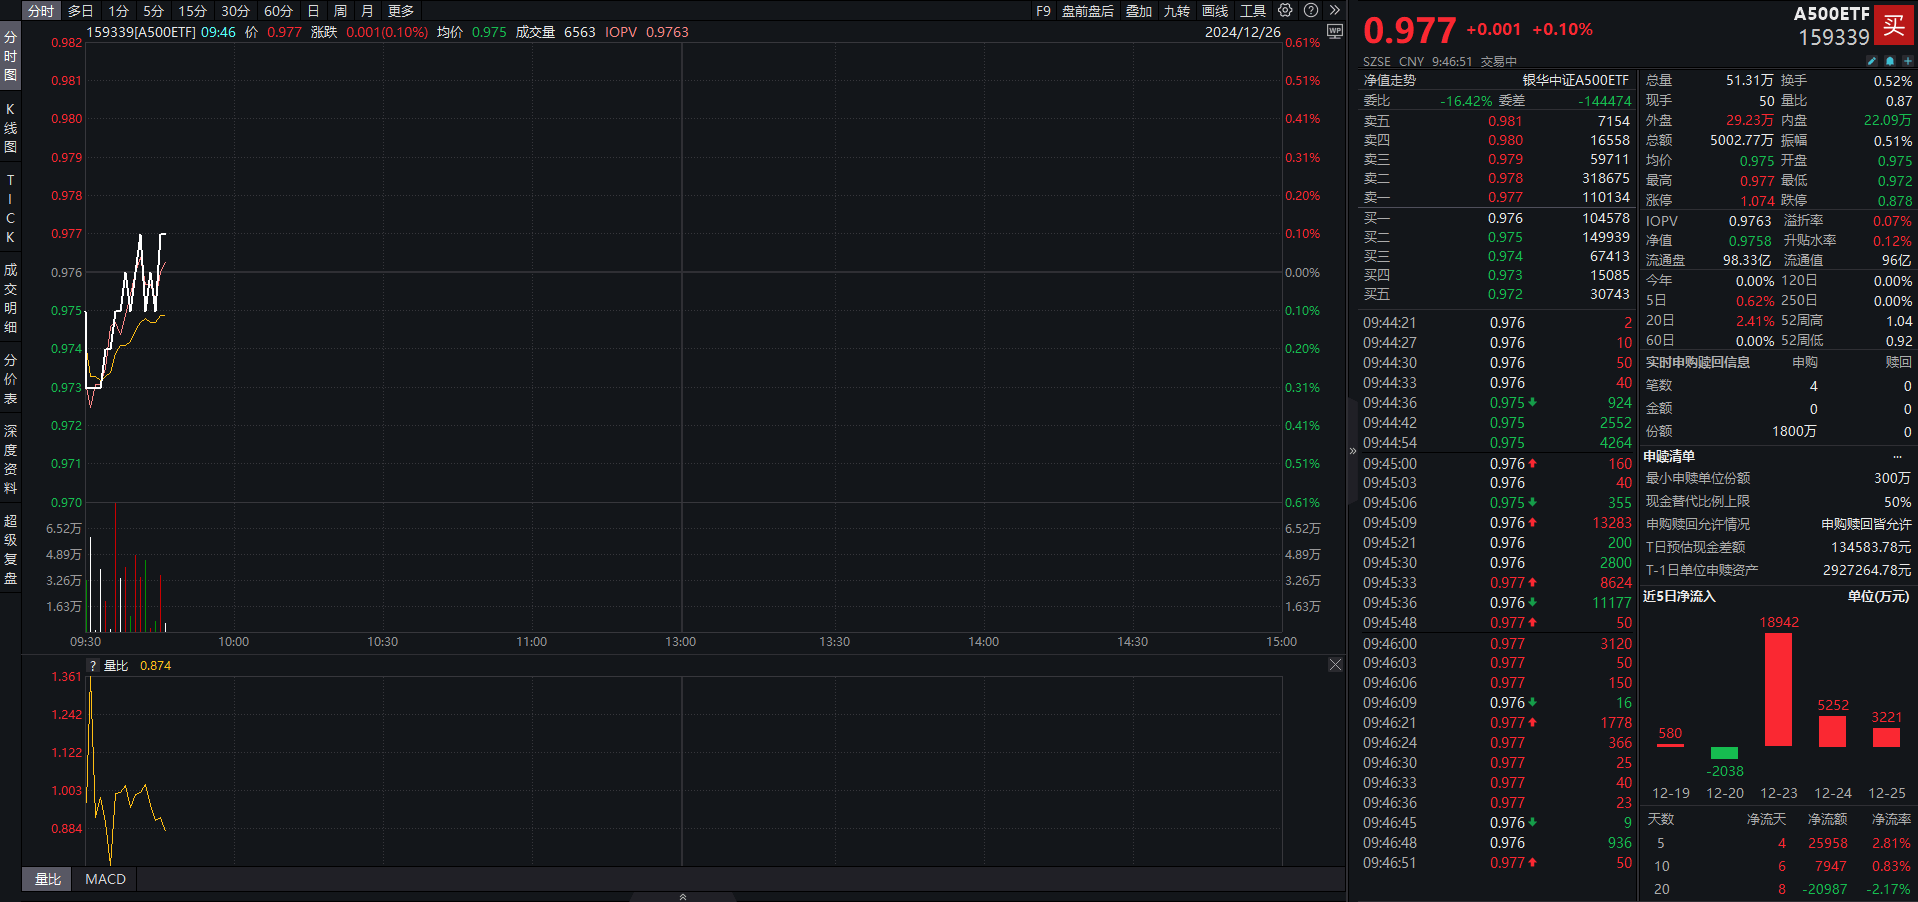The width and height of the screenshot is (1918, 902).
Task: Open the 工具 tools menu
Action: [x=1252, y=11]
